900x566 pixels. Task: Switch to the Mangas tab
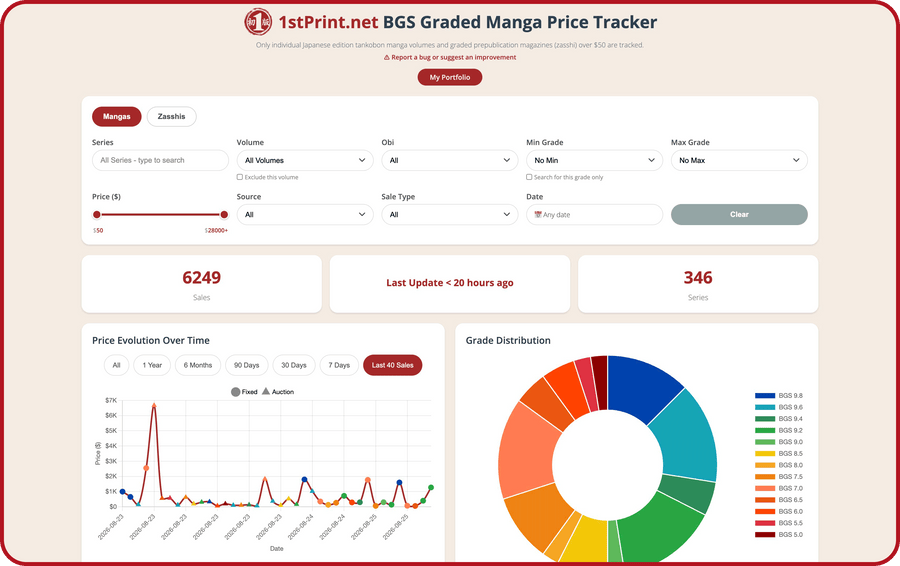tap(117, 117)
